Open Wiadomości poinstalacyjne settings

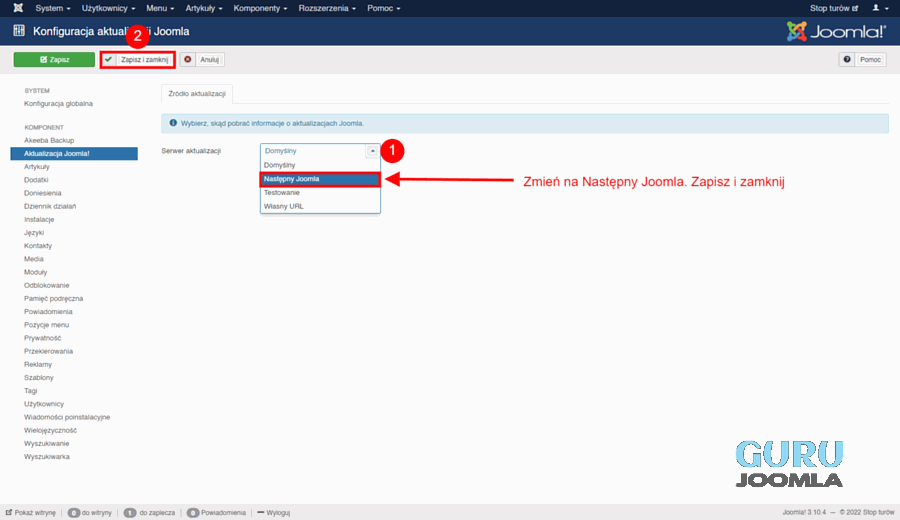point(67,417)
